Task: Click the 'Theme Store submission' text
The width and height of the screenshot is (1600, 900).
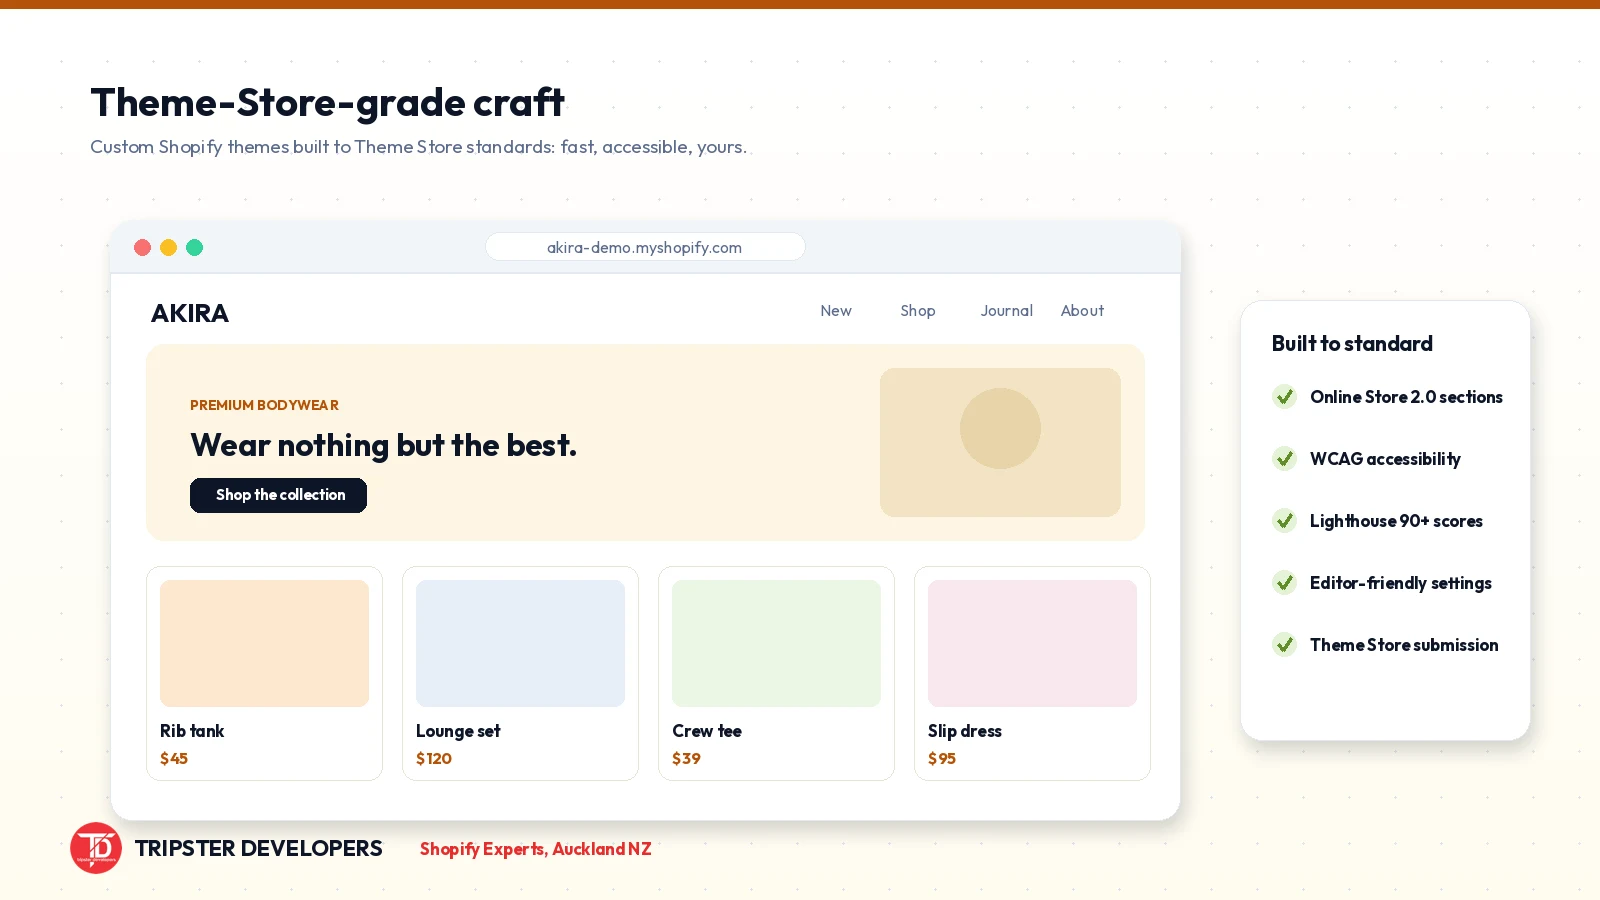Action: pos(1404,645)
